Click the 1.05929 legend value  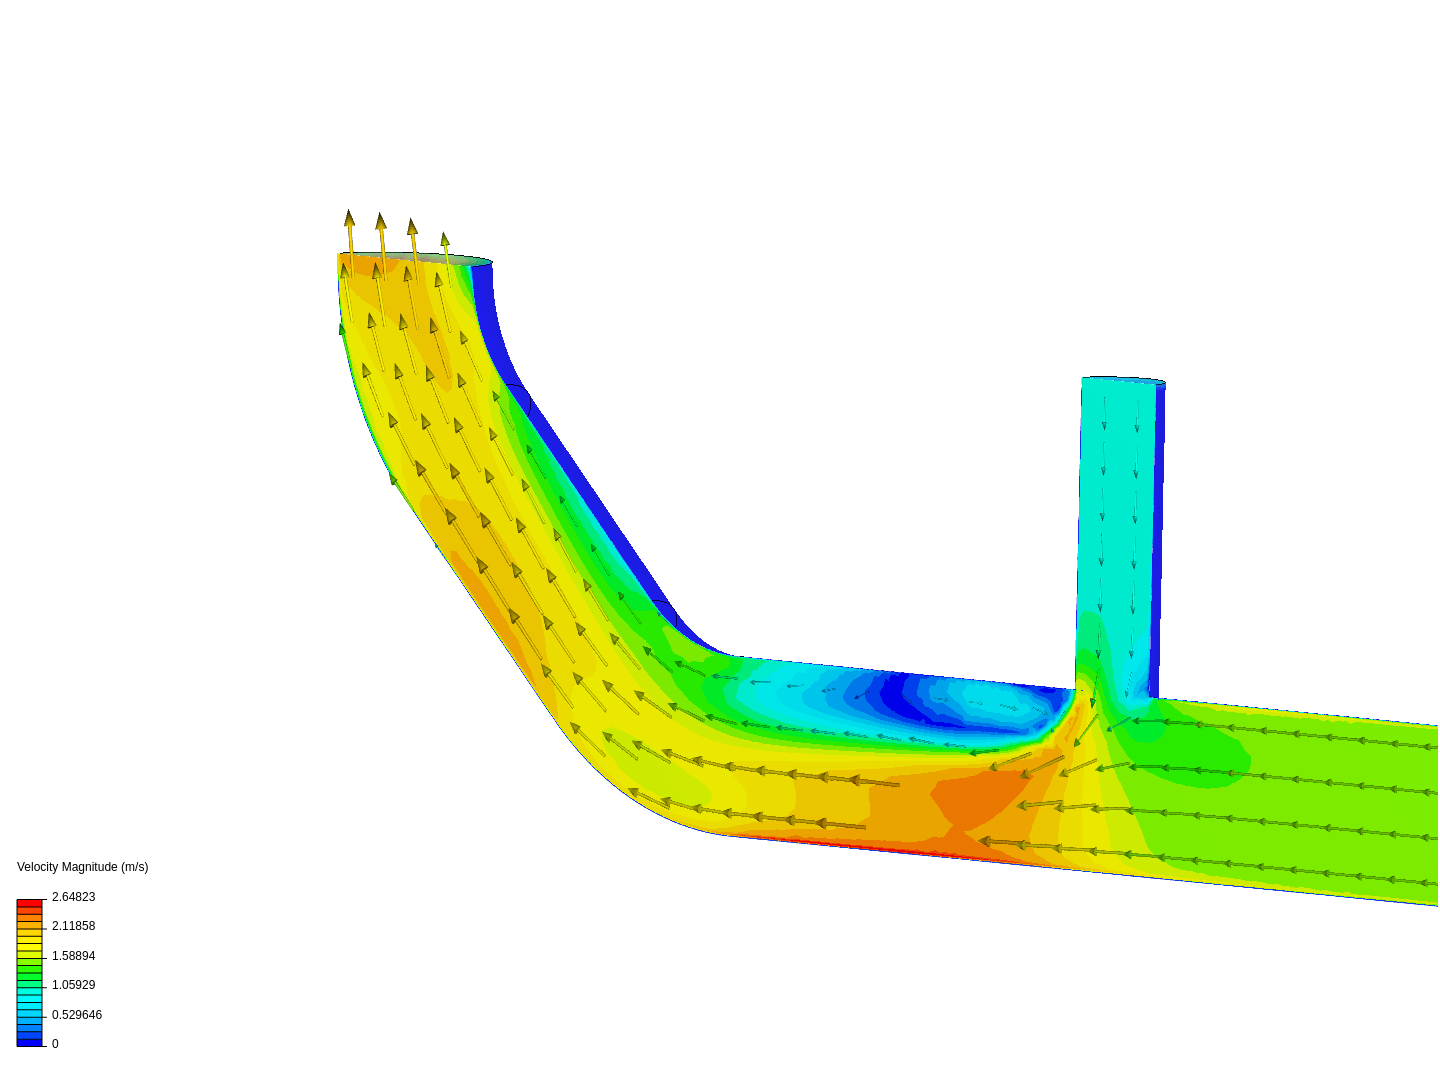(x=73, y=985)
